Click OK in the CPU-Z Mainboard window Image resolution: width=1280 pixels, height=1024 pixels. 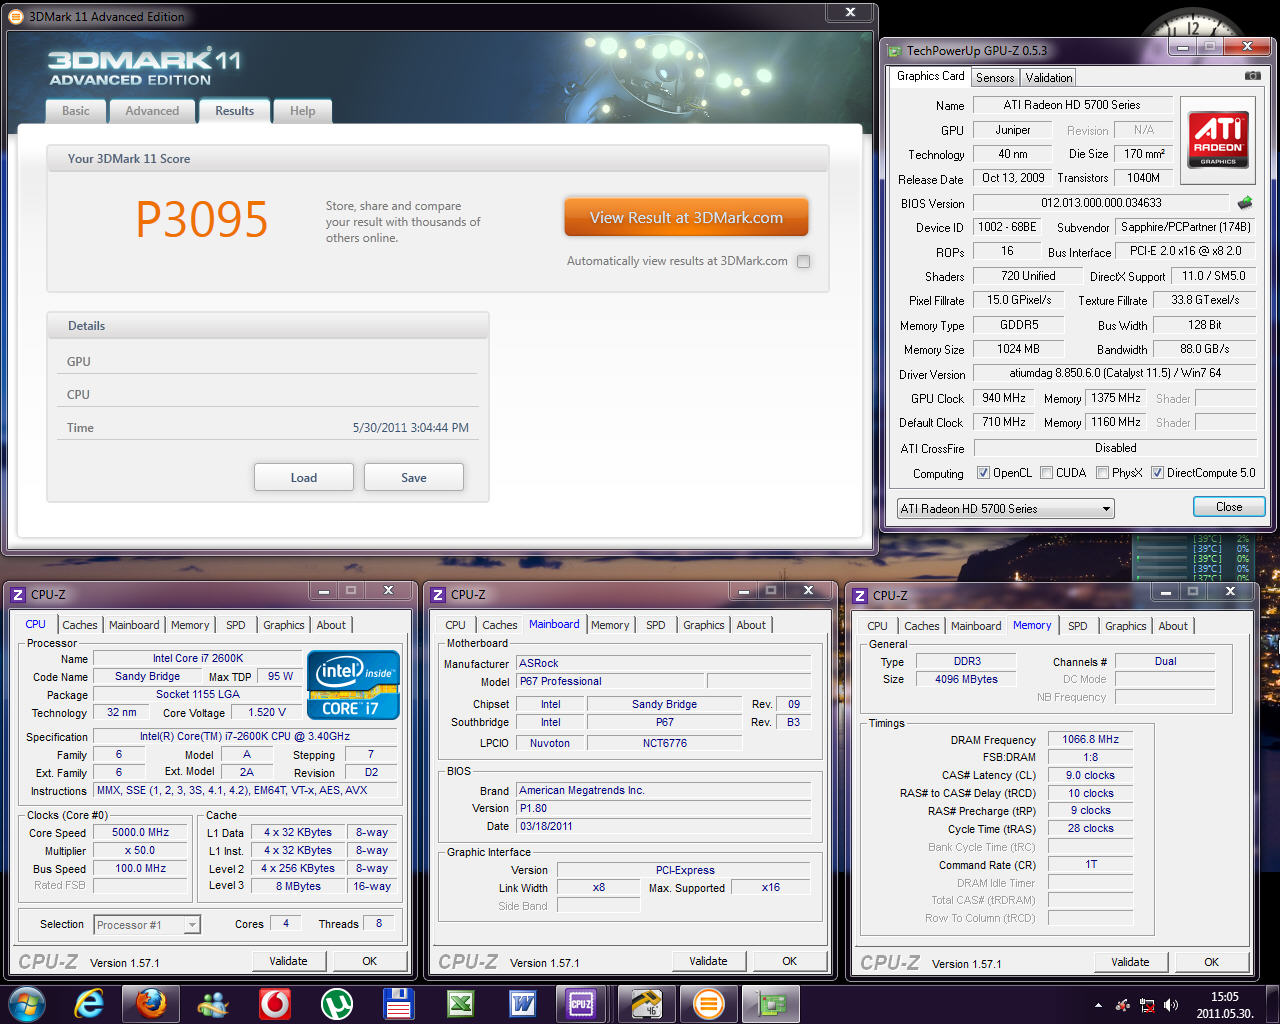(x=789, y=961)
